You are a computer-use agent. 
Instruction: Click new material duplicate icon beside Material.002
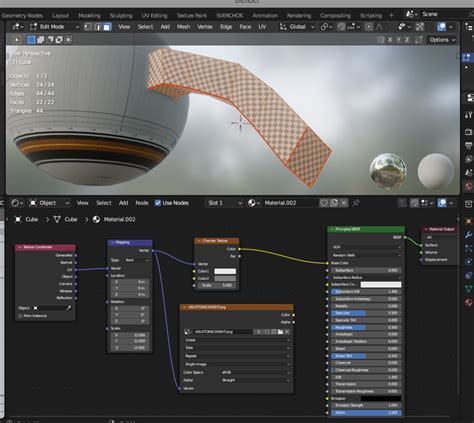click(334, 203)
